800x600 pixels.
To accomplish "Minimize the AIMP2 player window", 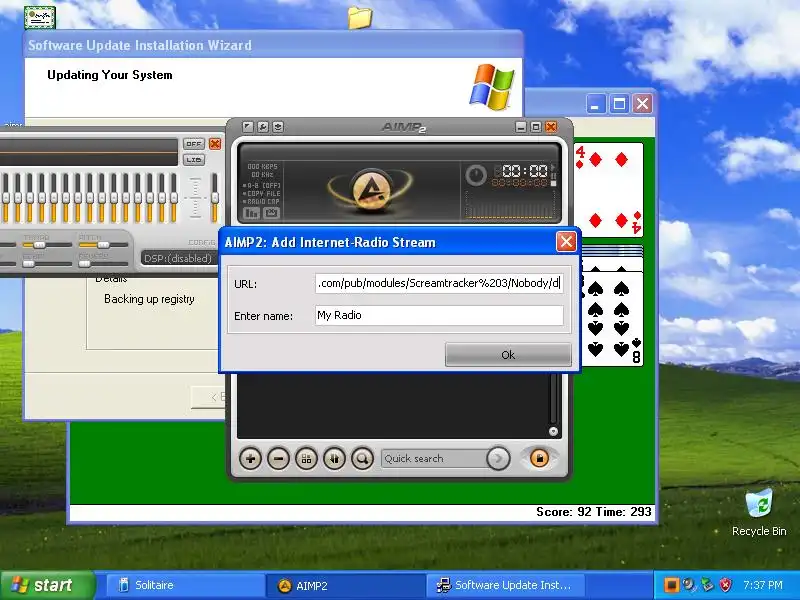I will tap(521, 127).
